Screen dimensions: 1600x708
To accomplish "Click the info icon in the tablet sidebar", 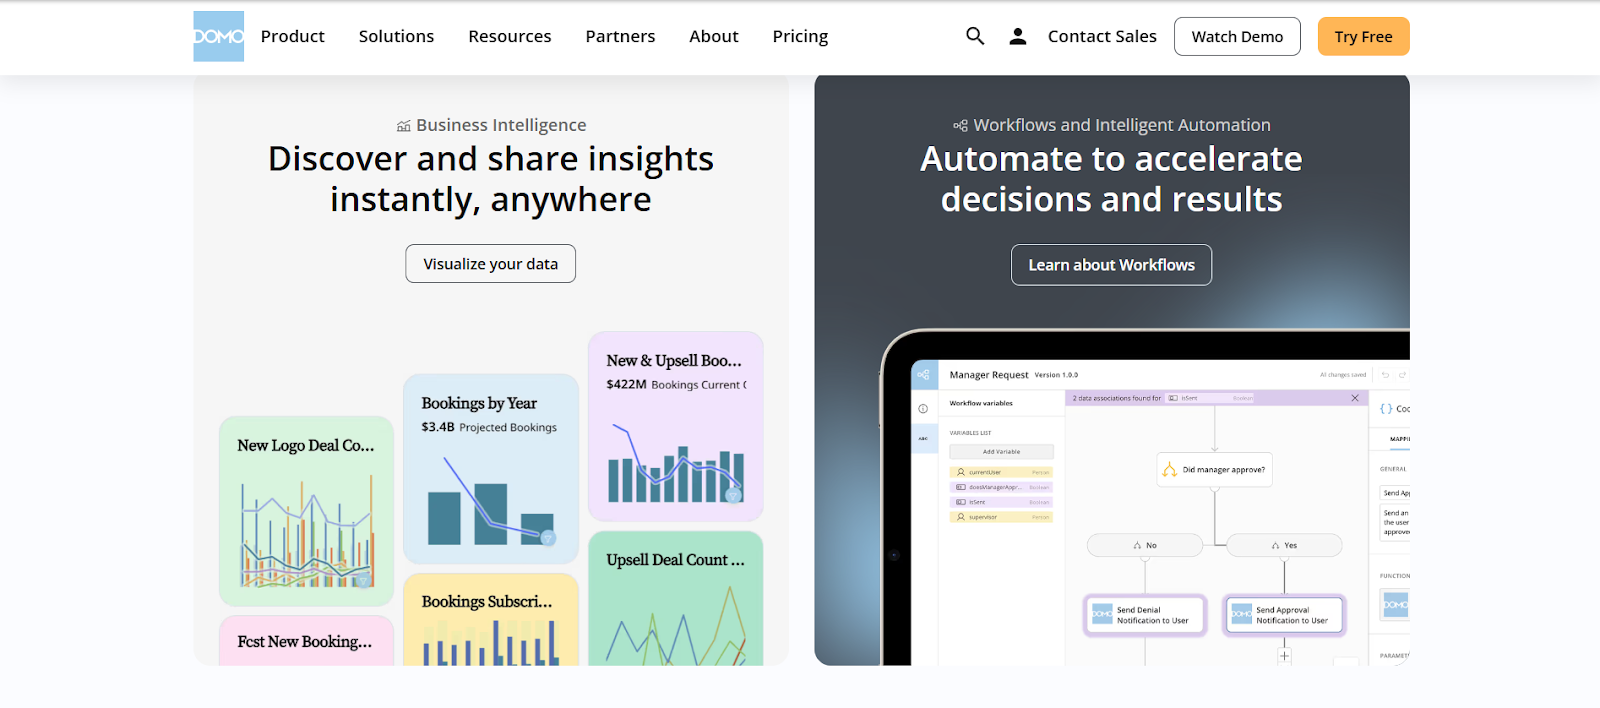I will pyautogui.click(x=923, y=408).
